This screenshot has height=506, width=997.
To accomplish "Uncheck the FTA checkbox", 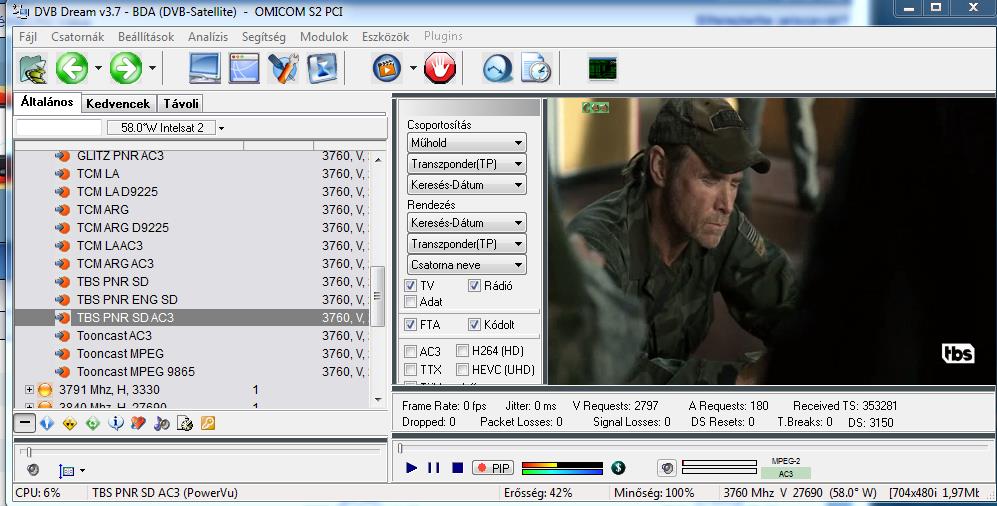I will (411, 324).
